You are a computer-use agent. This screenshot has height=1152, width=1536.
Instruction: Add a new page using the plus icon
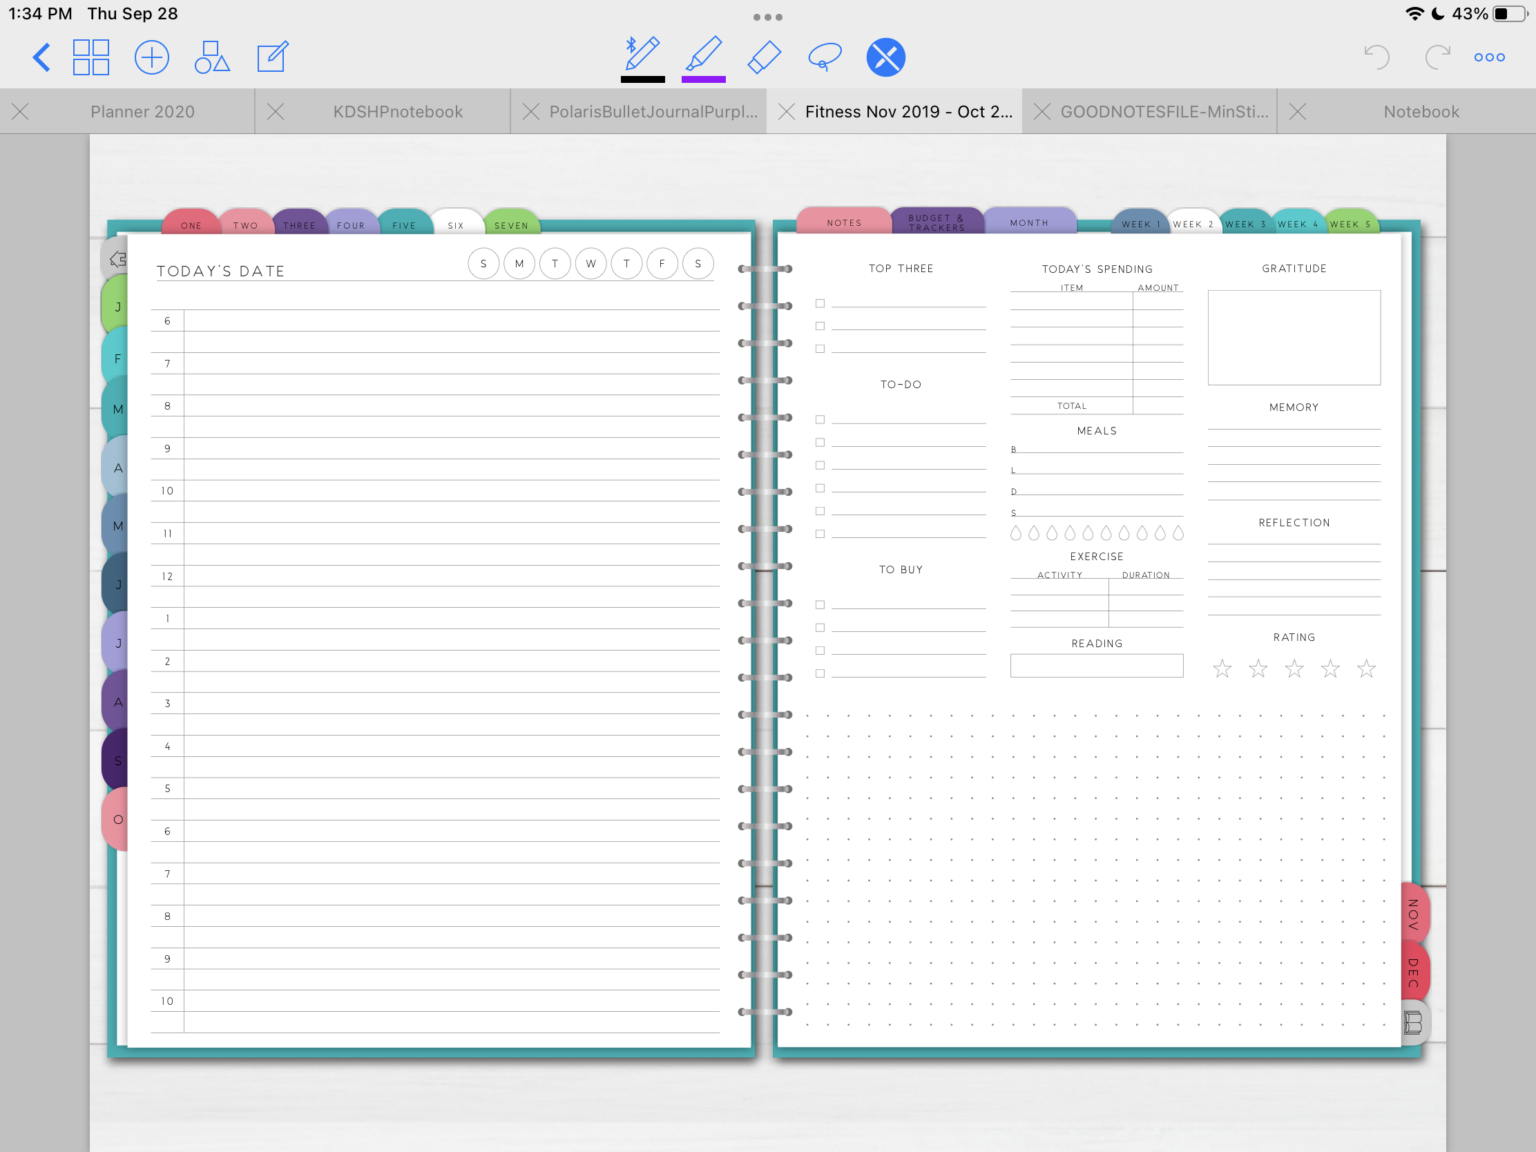151,57
